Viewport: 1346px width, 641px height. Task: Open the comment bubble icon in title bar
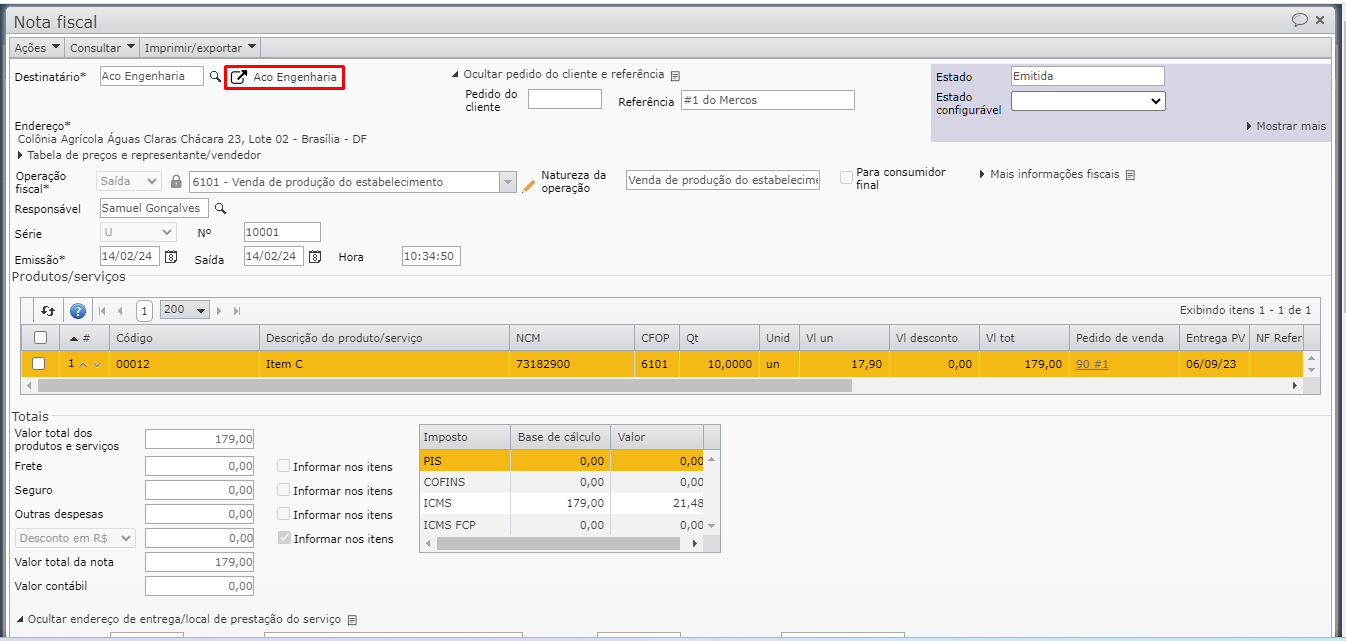[x=1299, y=20]
